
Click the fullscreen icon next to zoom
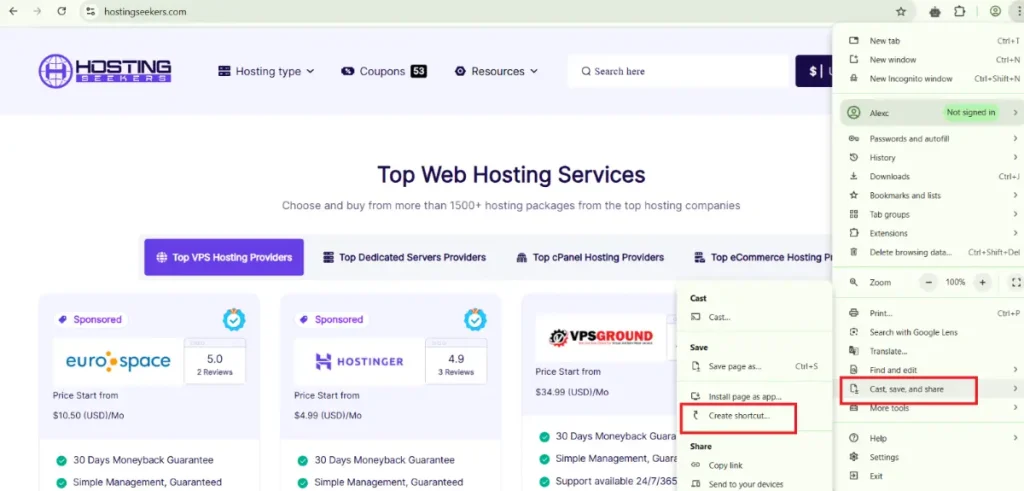(1016, 282)
